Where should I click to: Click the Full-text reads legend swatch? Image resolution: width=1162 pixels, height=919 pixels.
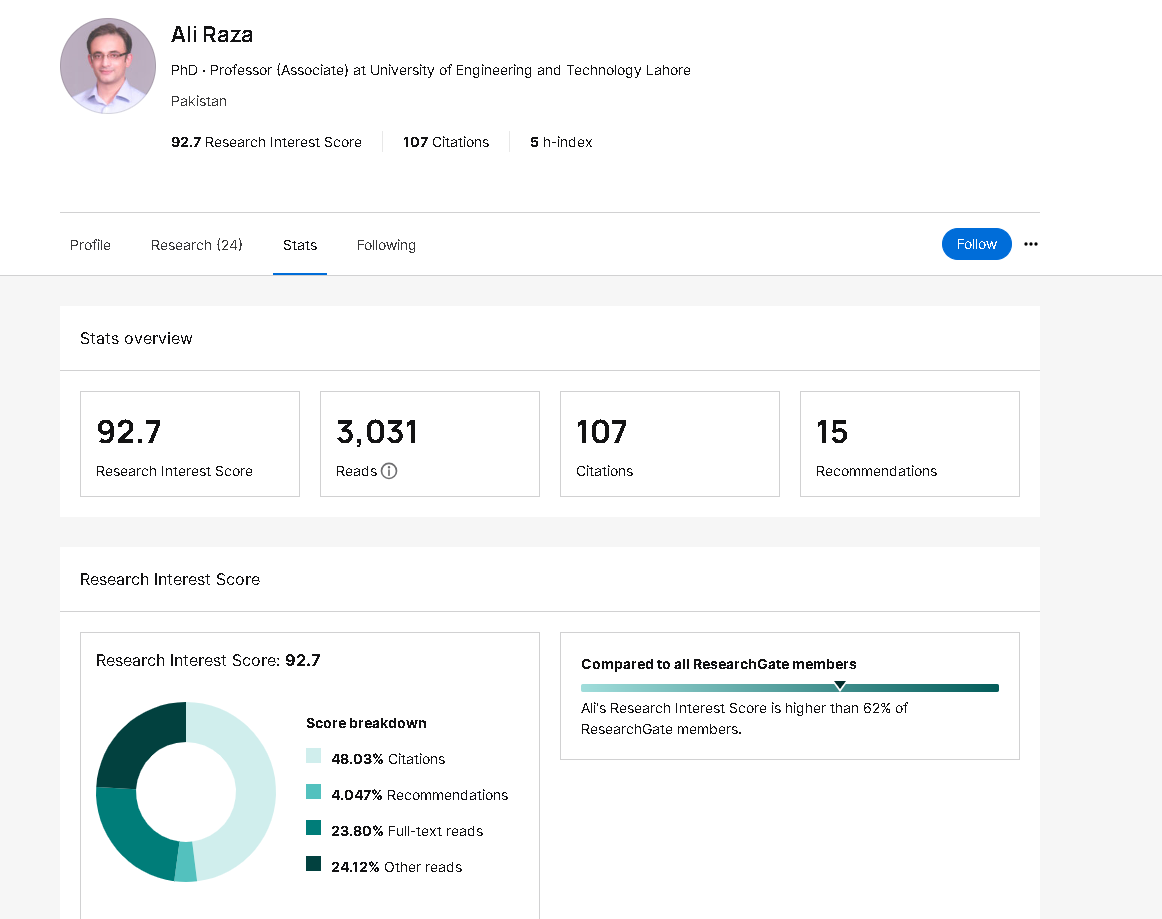point(314,828)
